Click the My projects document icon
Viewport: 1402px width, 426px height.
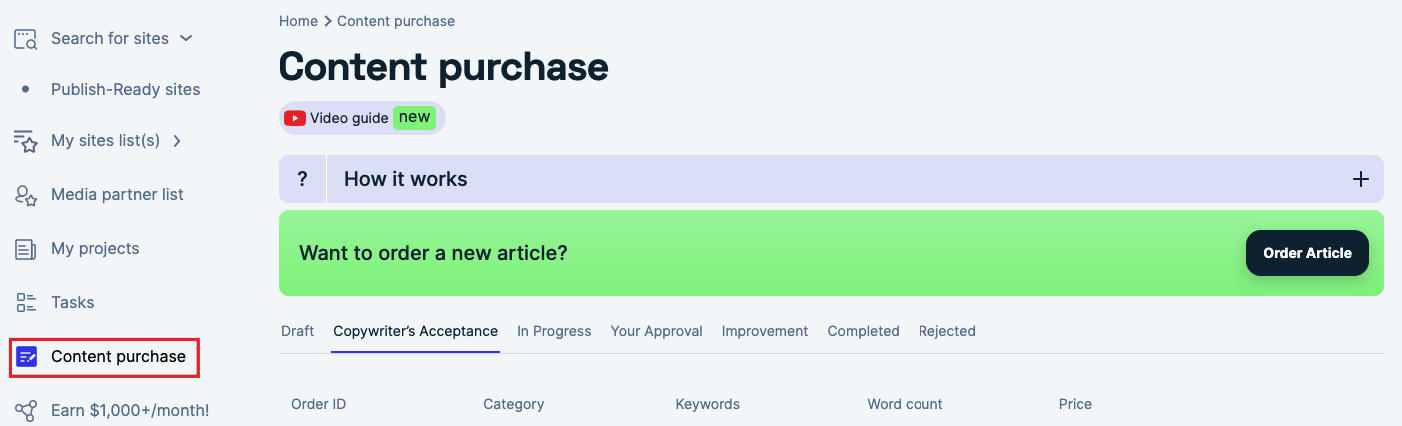click(26, 249)
